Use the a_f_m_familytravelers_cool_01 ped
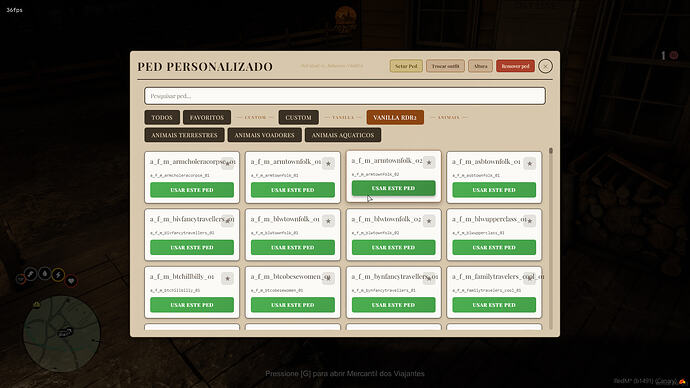This screenshot has height=388, width=690. pos(494,305)
